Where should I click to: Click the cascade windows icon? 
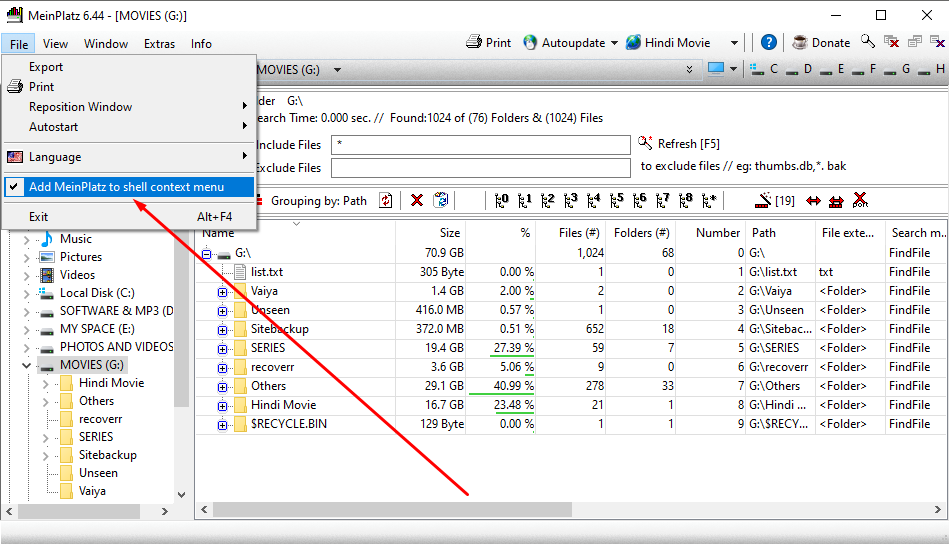point(915,42)
